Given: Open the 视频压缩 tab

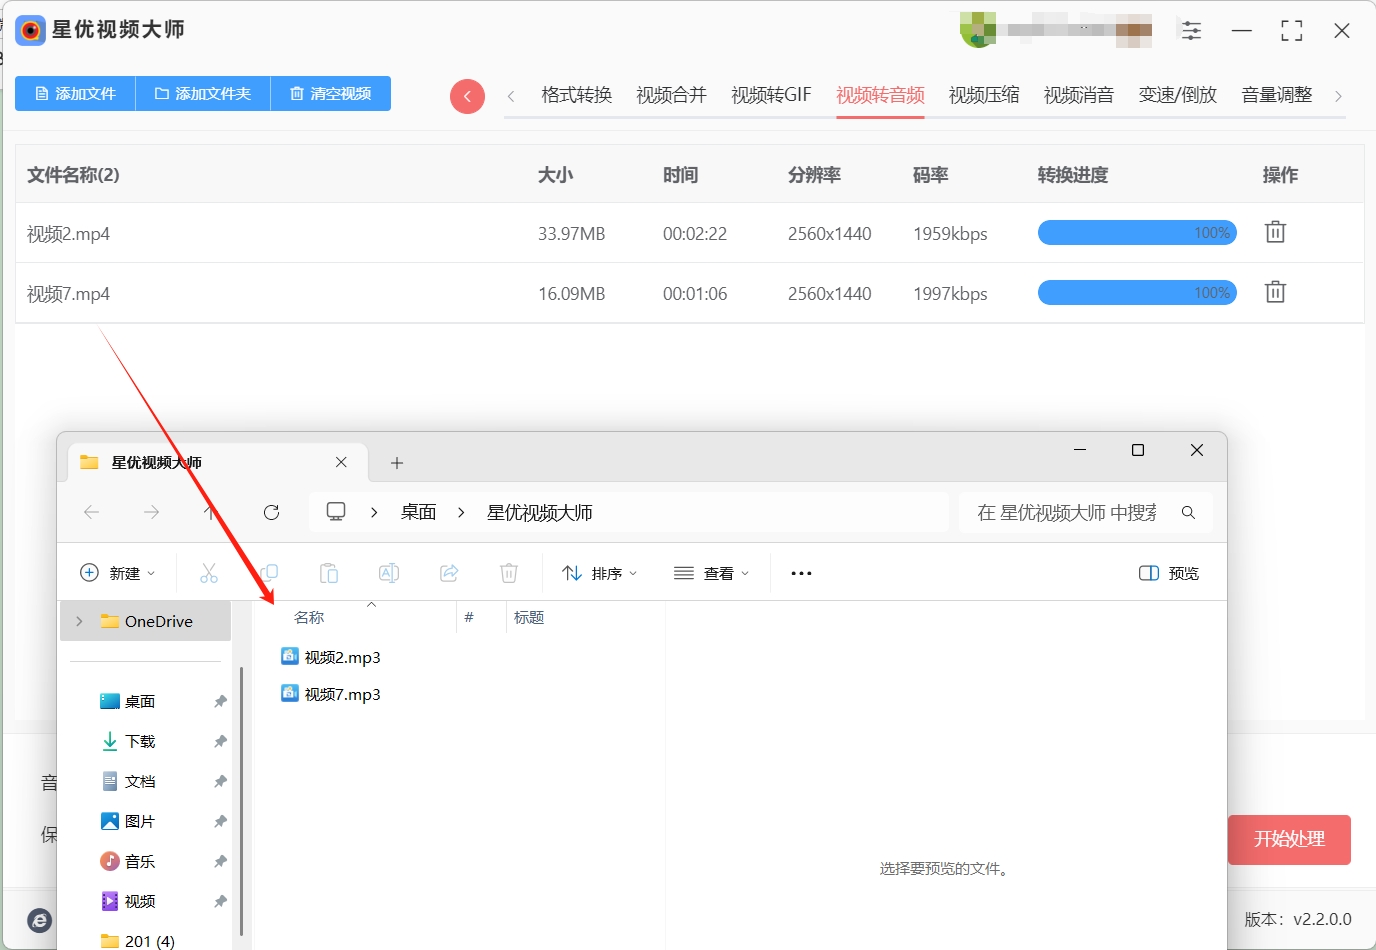Looking at the screenshot, I should pyautogui.click(x=984, y=95).
